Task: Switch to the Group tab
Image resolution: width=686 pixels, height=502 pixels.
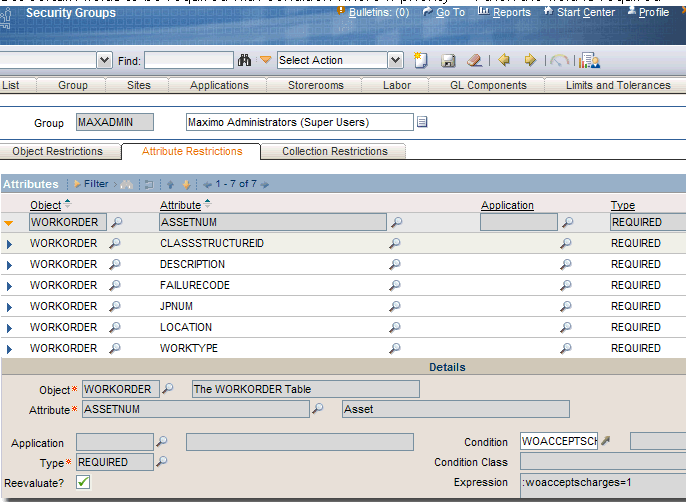Action: 73,85
